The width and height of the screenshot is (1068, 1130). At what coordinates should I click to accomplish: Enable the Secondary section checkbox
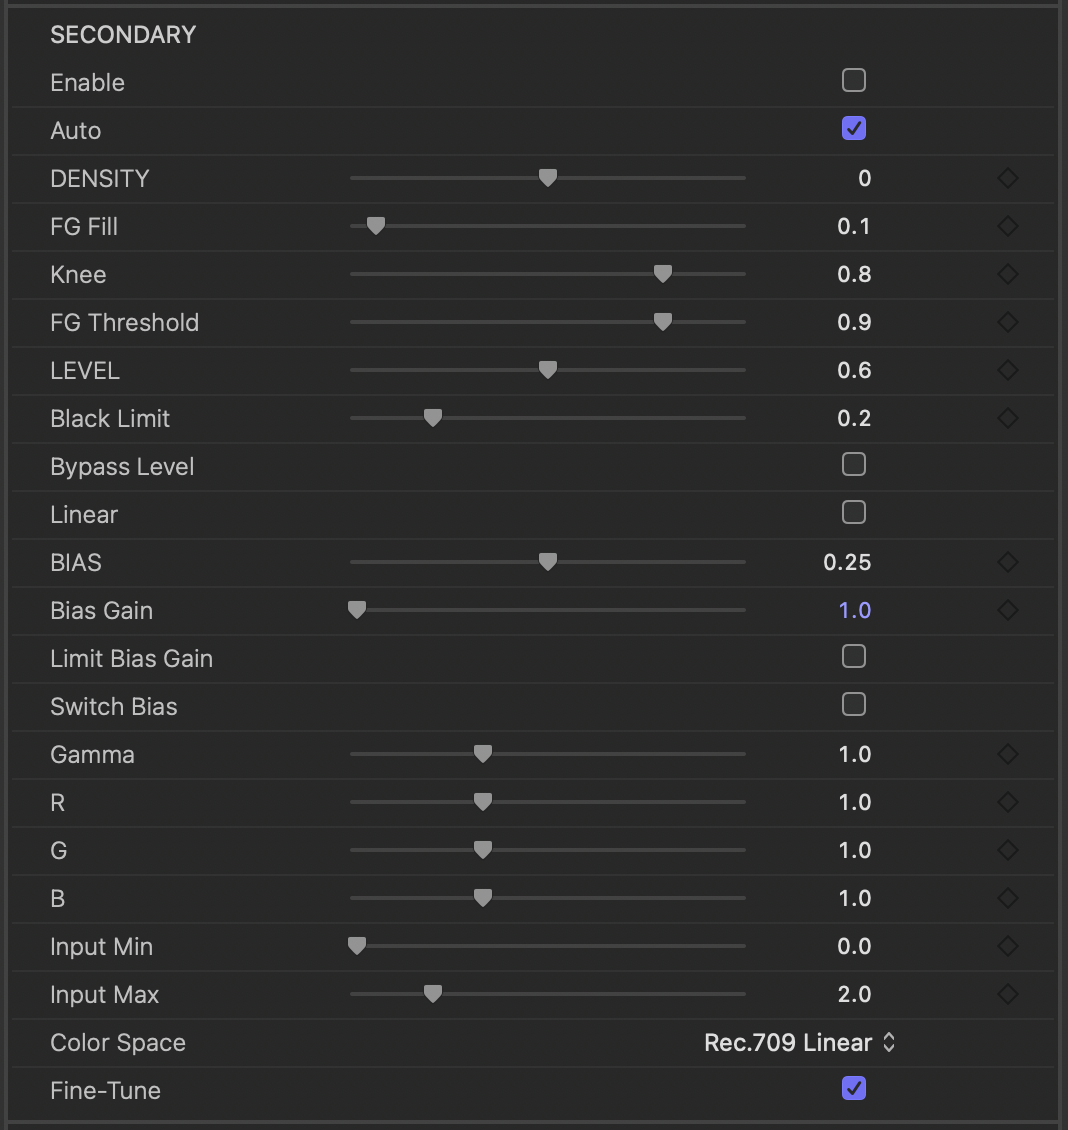tap(854, 81)
